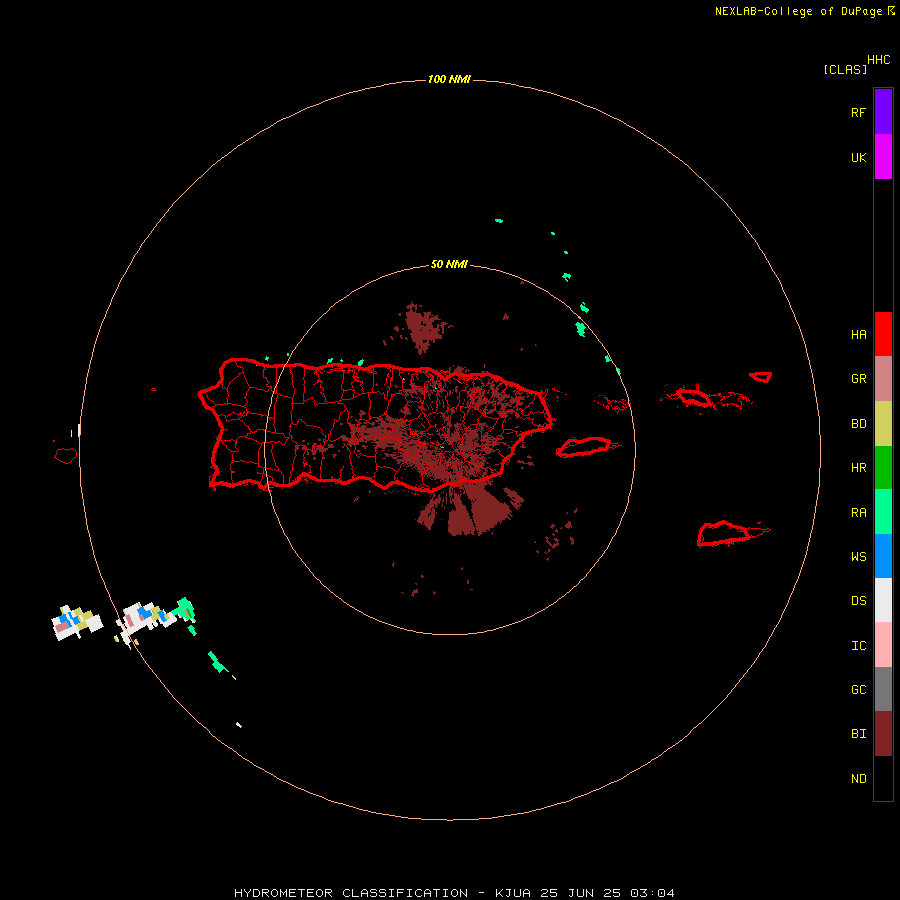Click the UK legend label
Viewport: 900px width, 900px height.
(x=858, y=158)
